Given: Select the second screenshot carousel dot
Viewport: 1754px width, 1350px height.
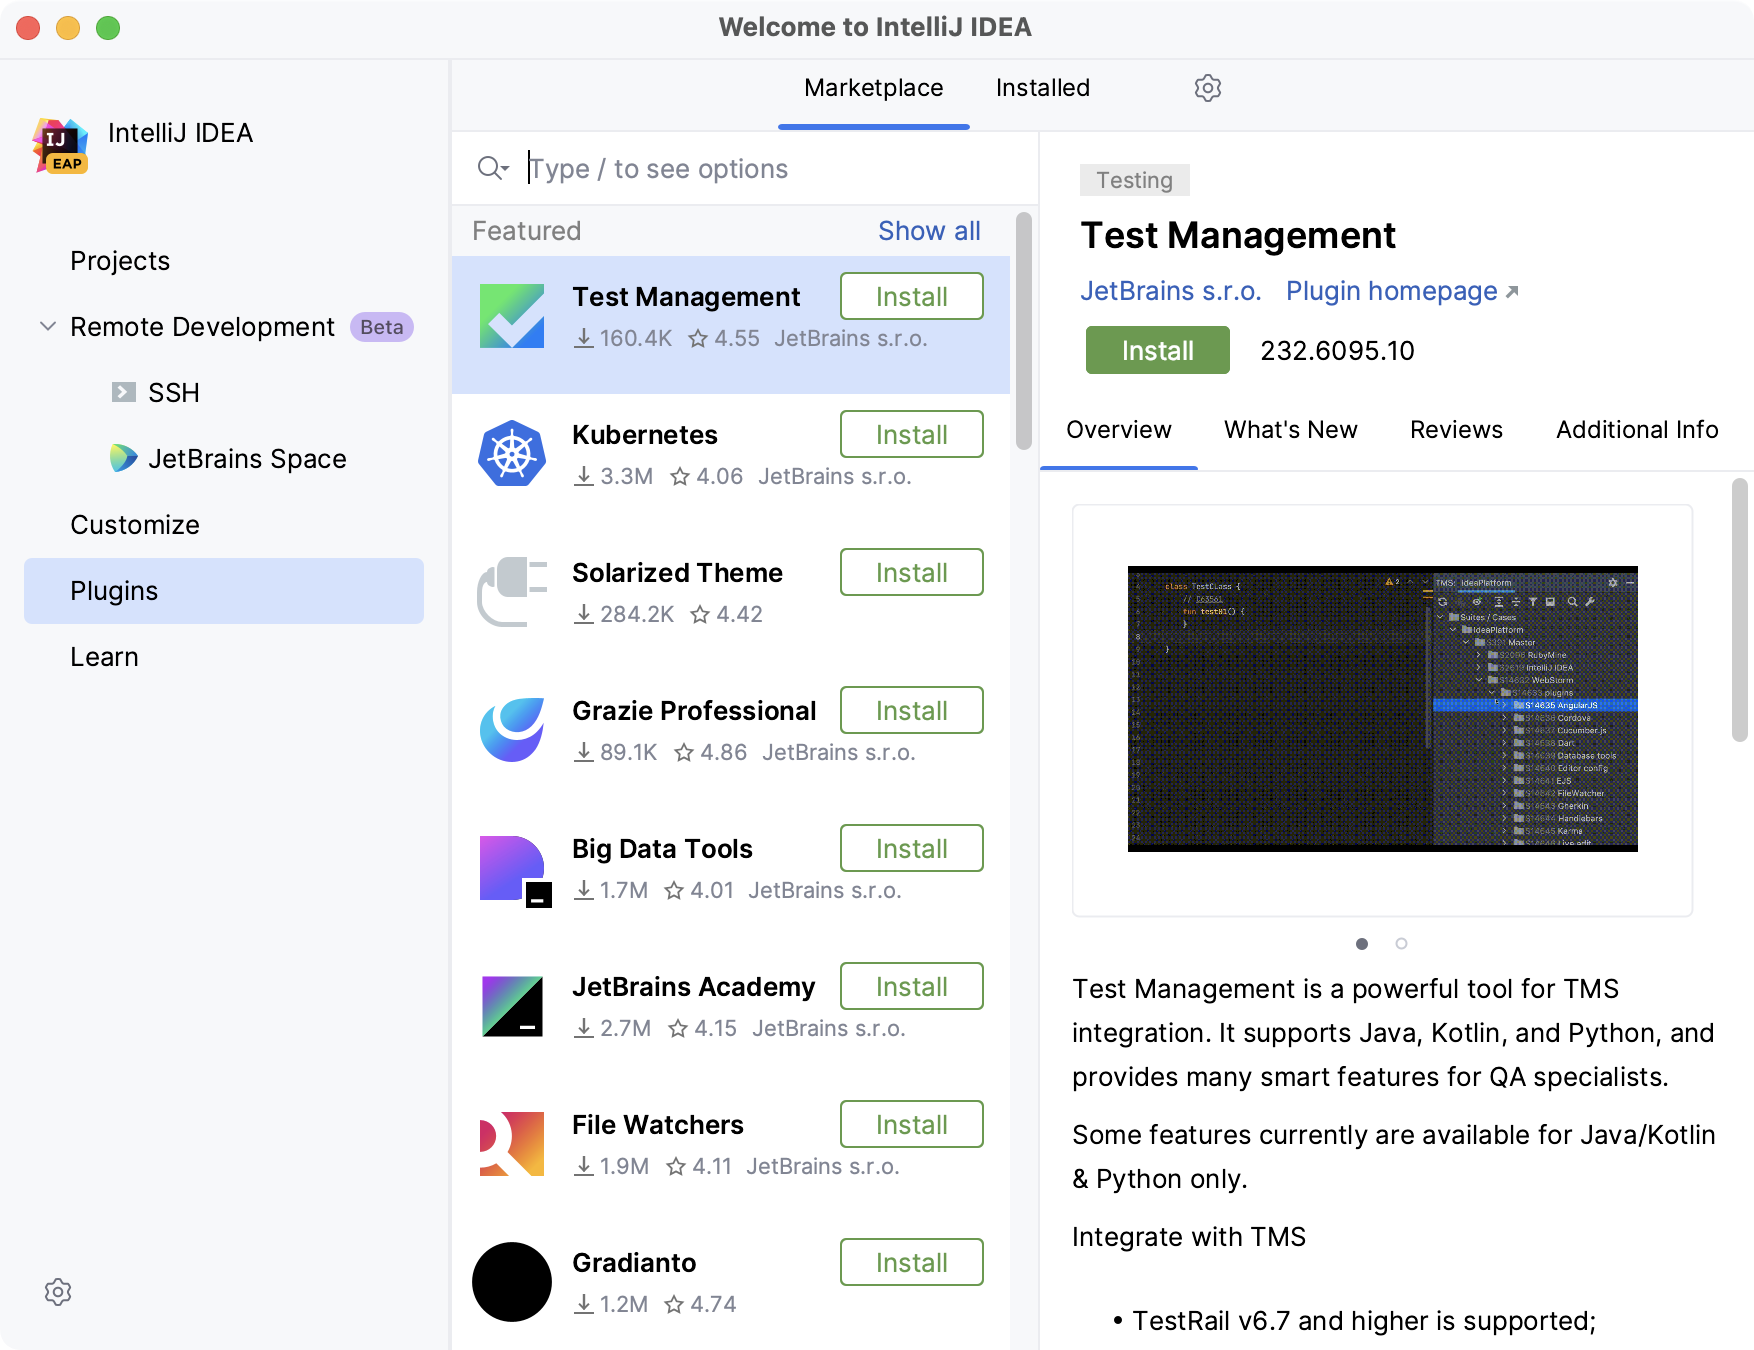Looking at the screenshot, I should (x=1402, y=943).
